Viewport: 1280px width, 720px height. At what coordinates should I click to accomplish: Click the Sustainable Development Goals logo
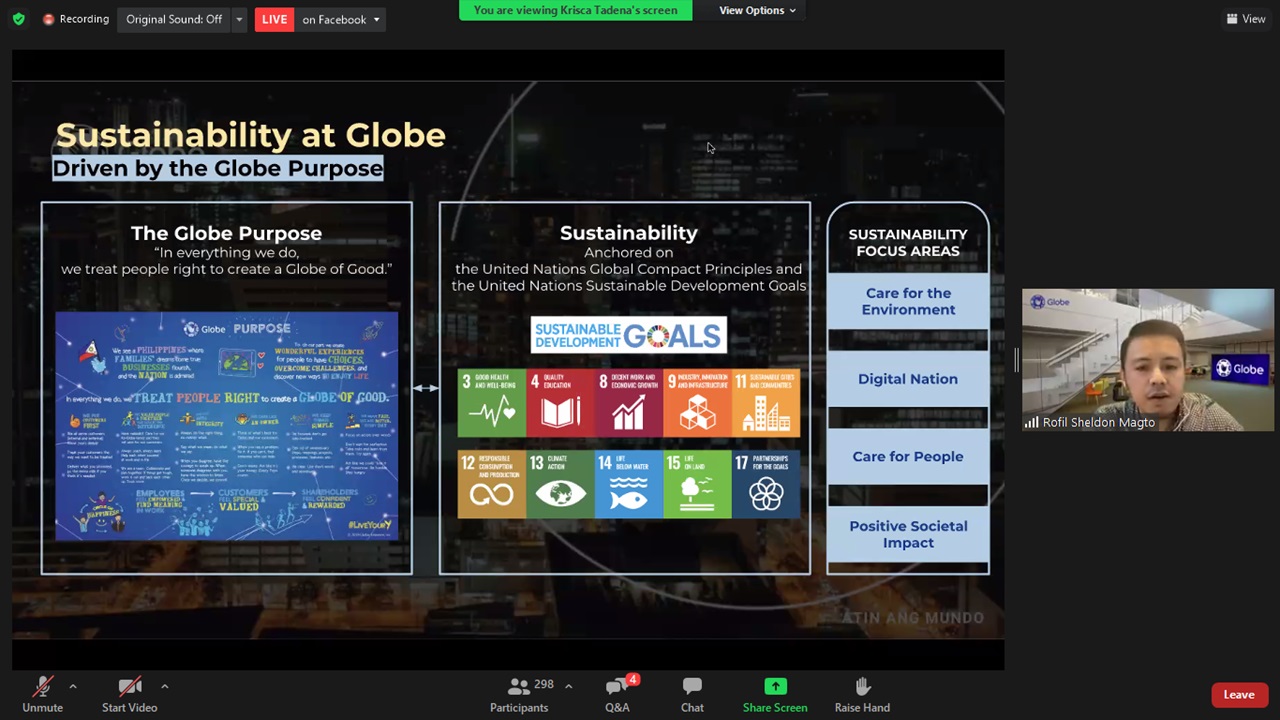(x=629, y=335)
